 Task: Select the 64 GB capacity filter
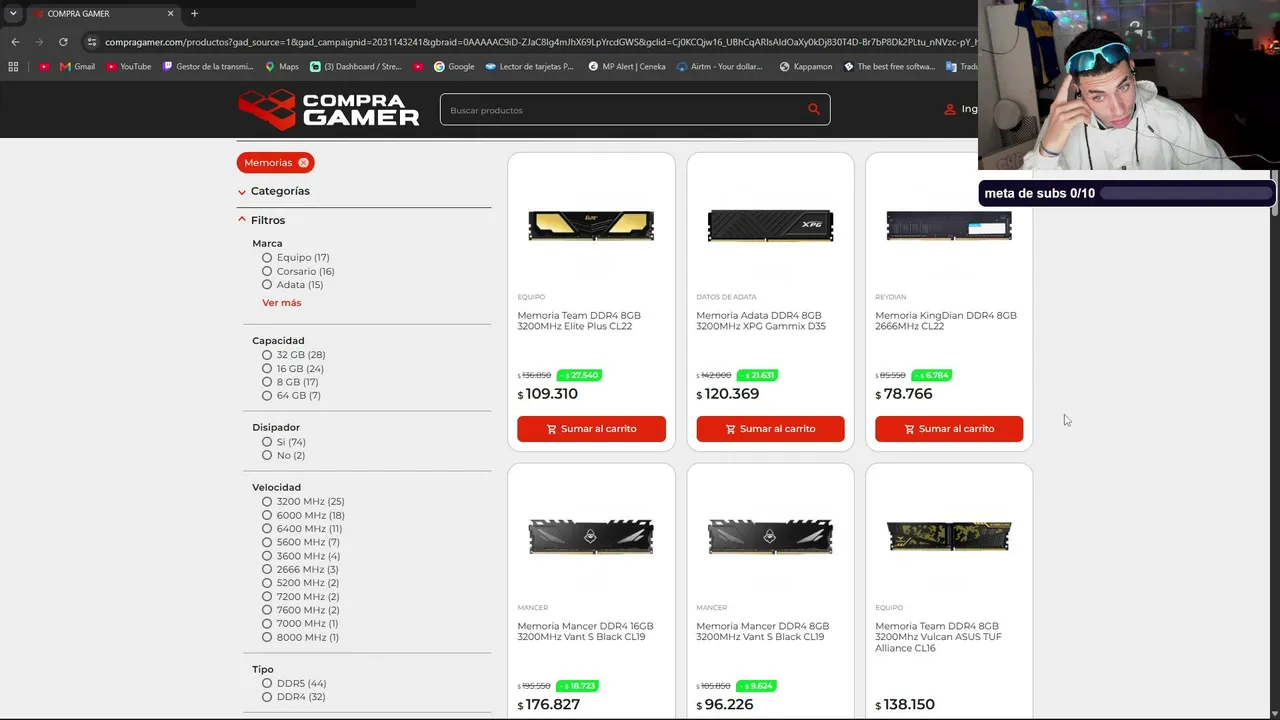click(267, 396)
